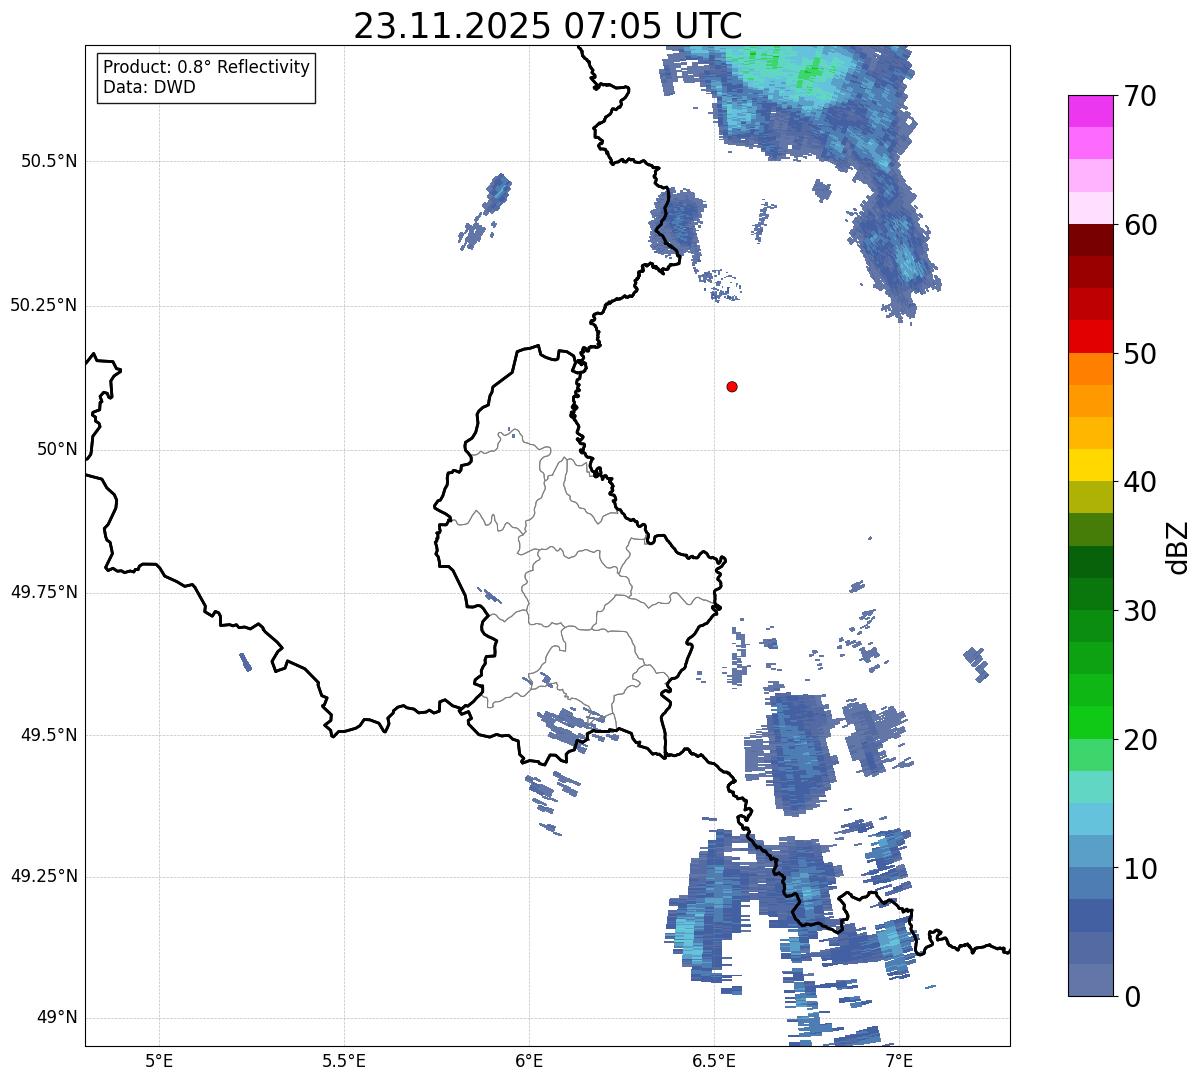1202x1081 pixels.
Task: Click the colorbar tick label 60
Action: tap(1140, 225)
